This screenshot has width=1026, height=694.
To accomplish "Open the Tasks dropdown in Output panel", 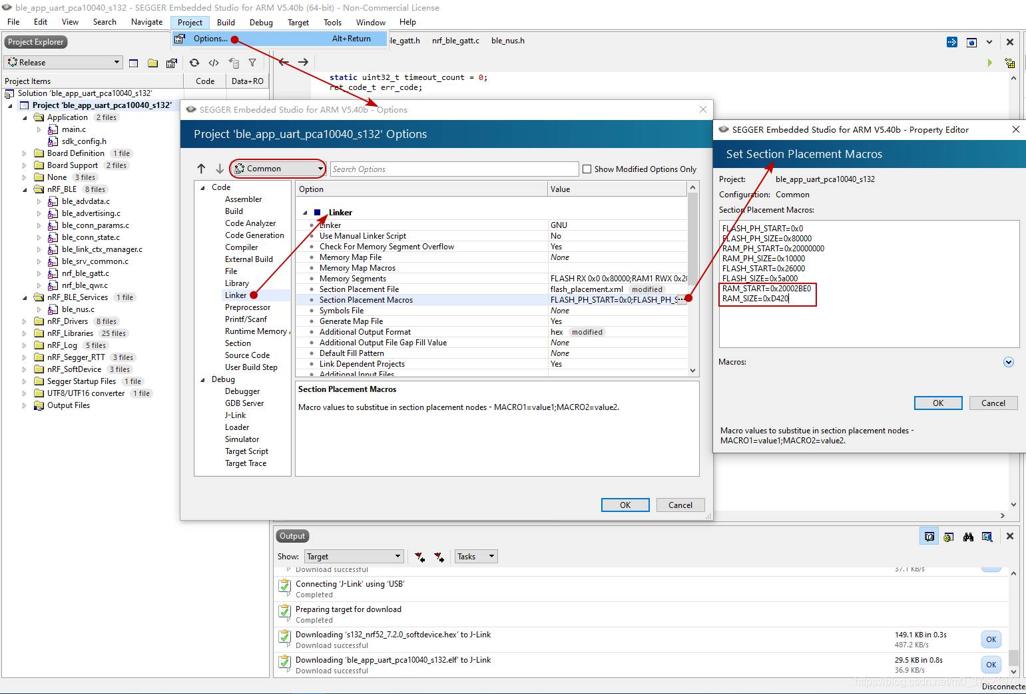I will click(476, 557).
